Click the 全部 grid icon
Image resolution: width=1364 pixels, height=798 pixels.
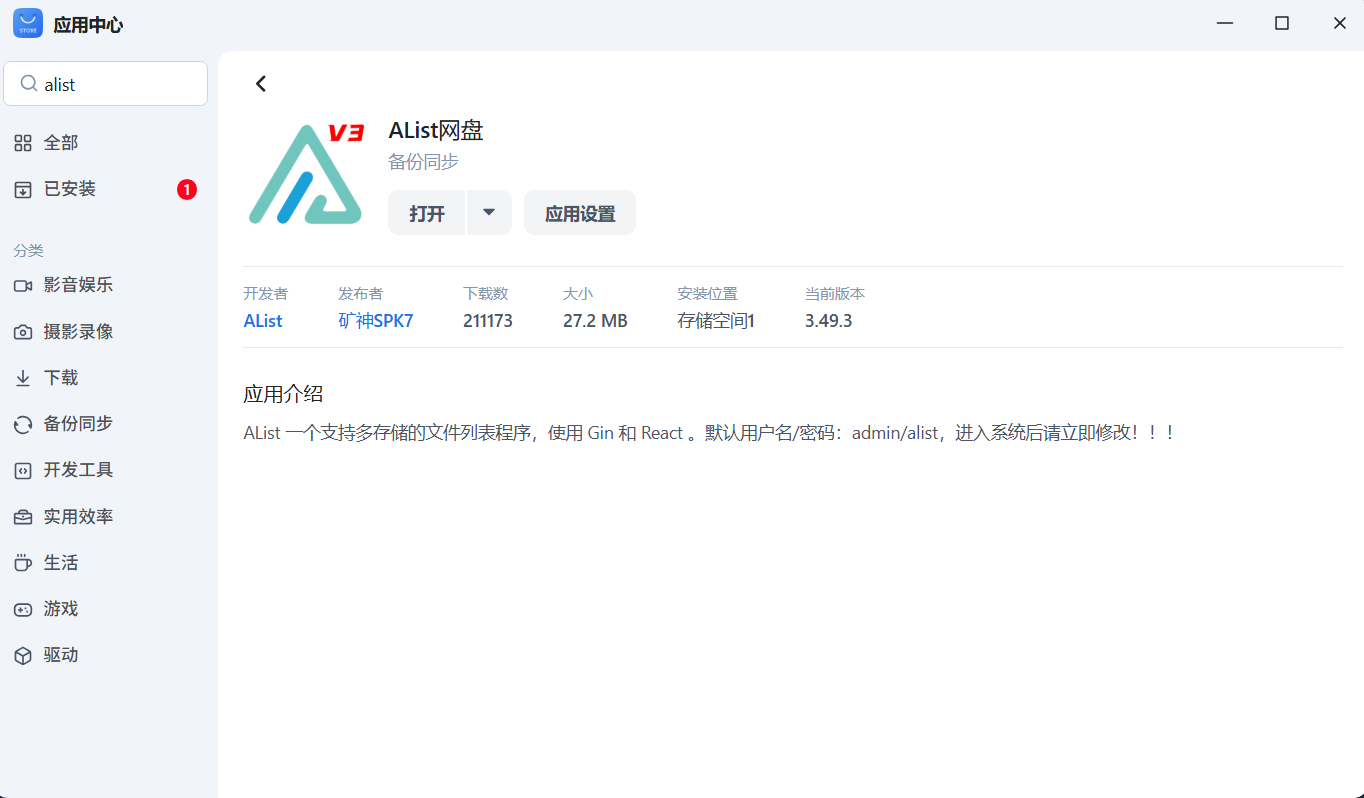23,143
